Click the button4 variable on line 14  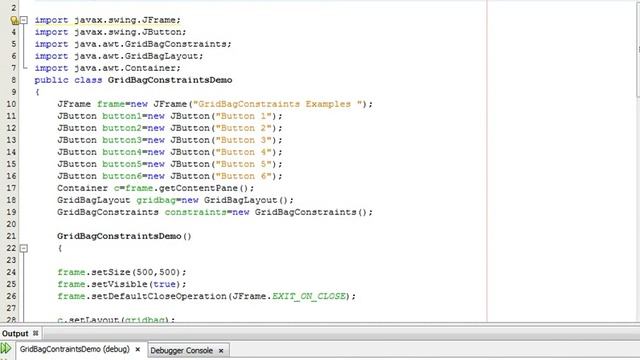(122, 152)
